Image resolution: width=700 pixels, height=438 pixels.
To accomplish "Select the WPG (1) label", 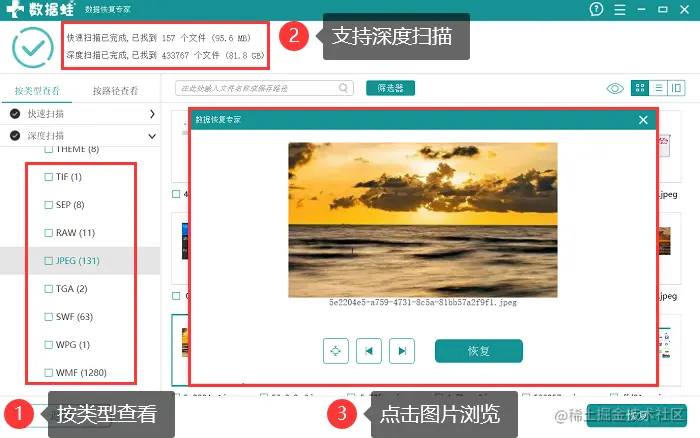I will 73,345.
